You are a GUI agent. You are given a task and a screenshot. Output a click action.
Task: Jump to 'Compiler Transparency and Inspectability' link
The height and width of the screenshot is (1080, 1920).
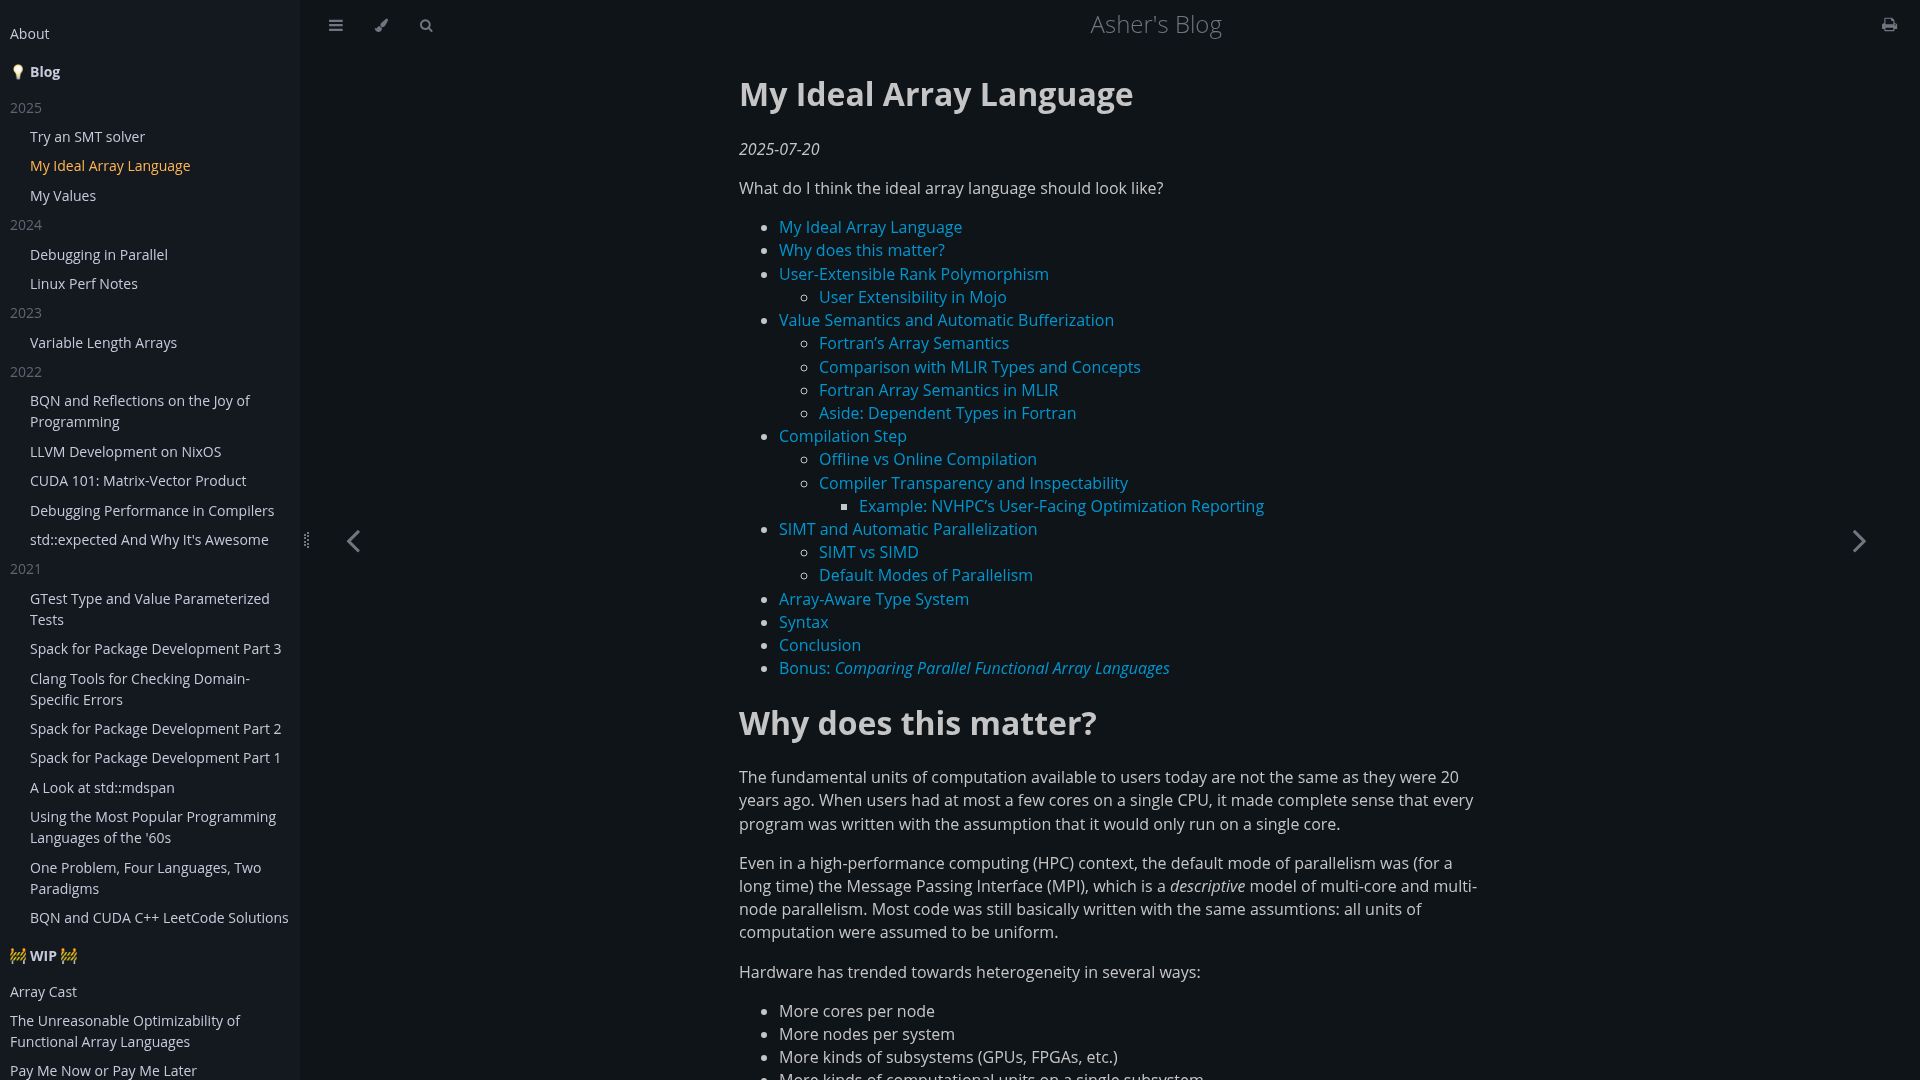pyautogui.click(x=973, y=483)
